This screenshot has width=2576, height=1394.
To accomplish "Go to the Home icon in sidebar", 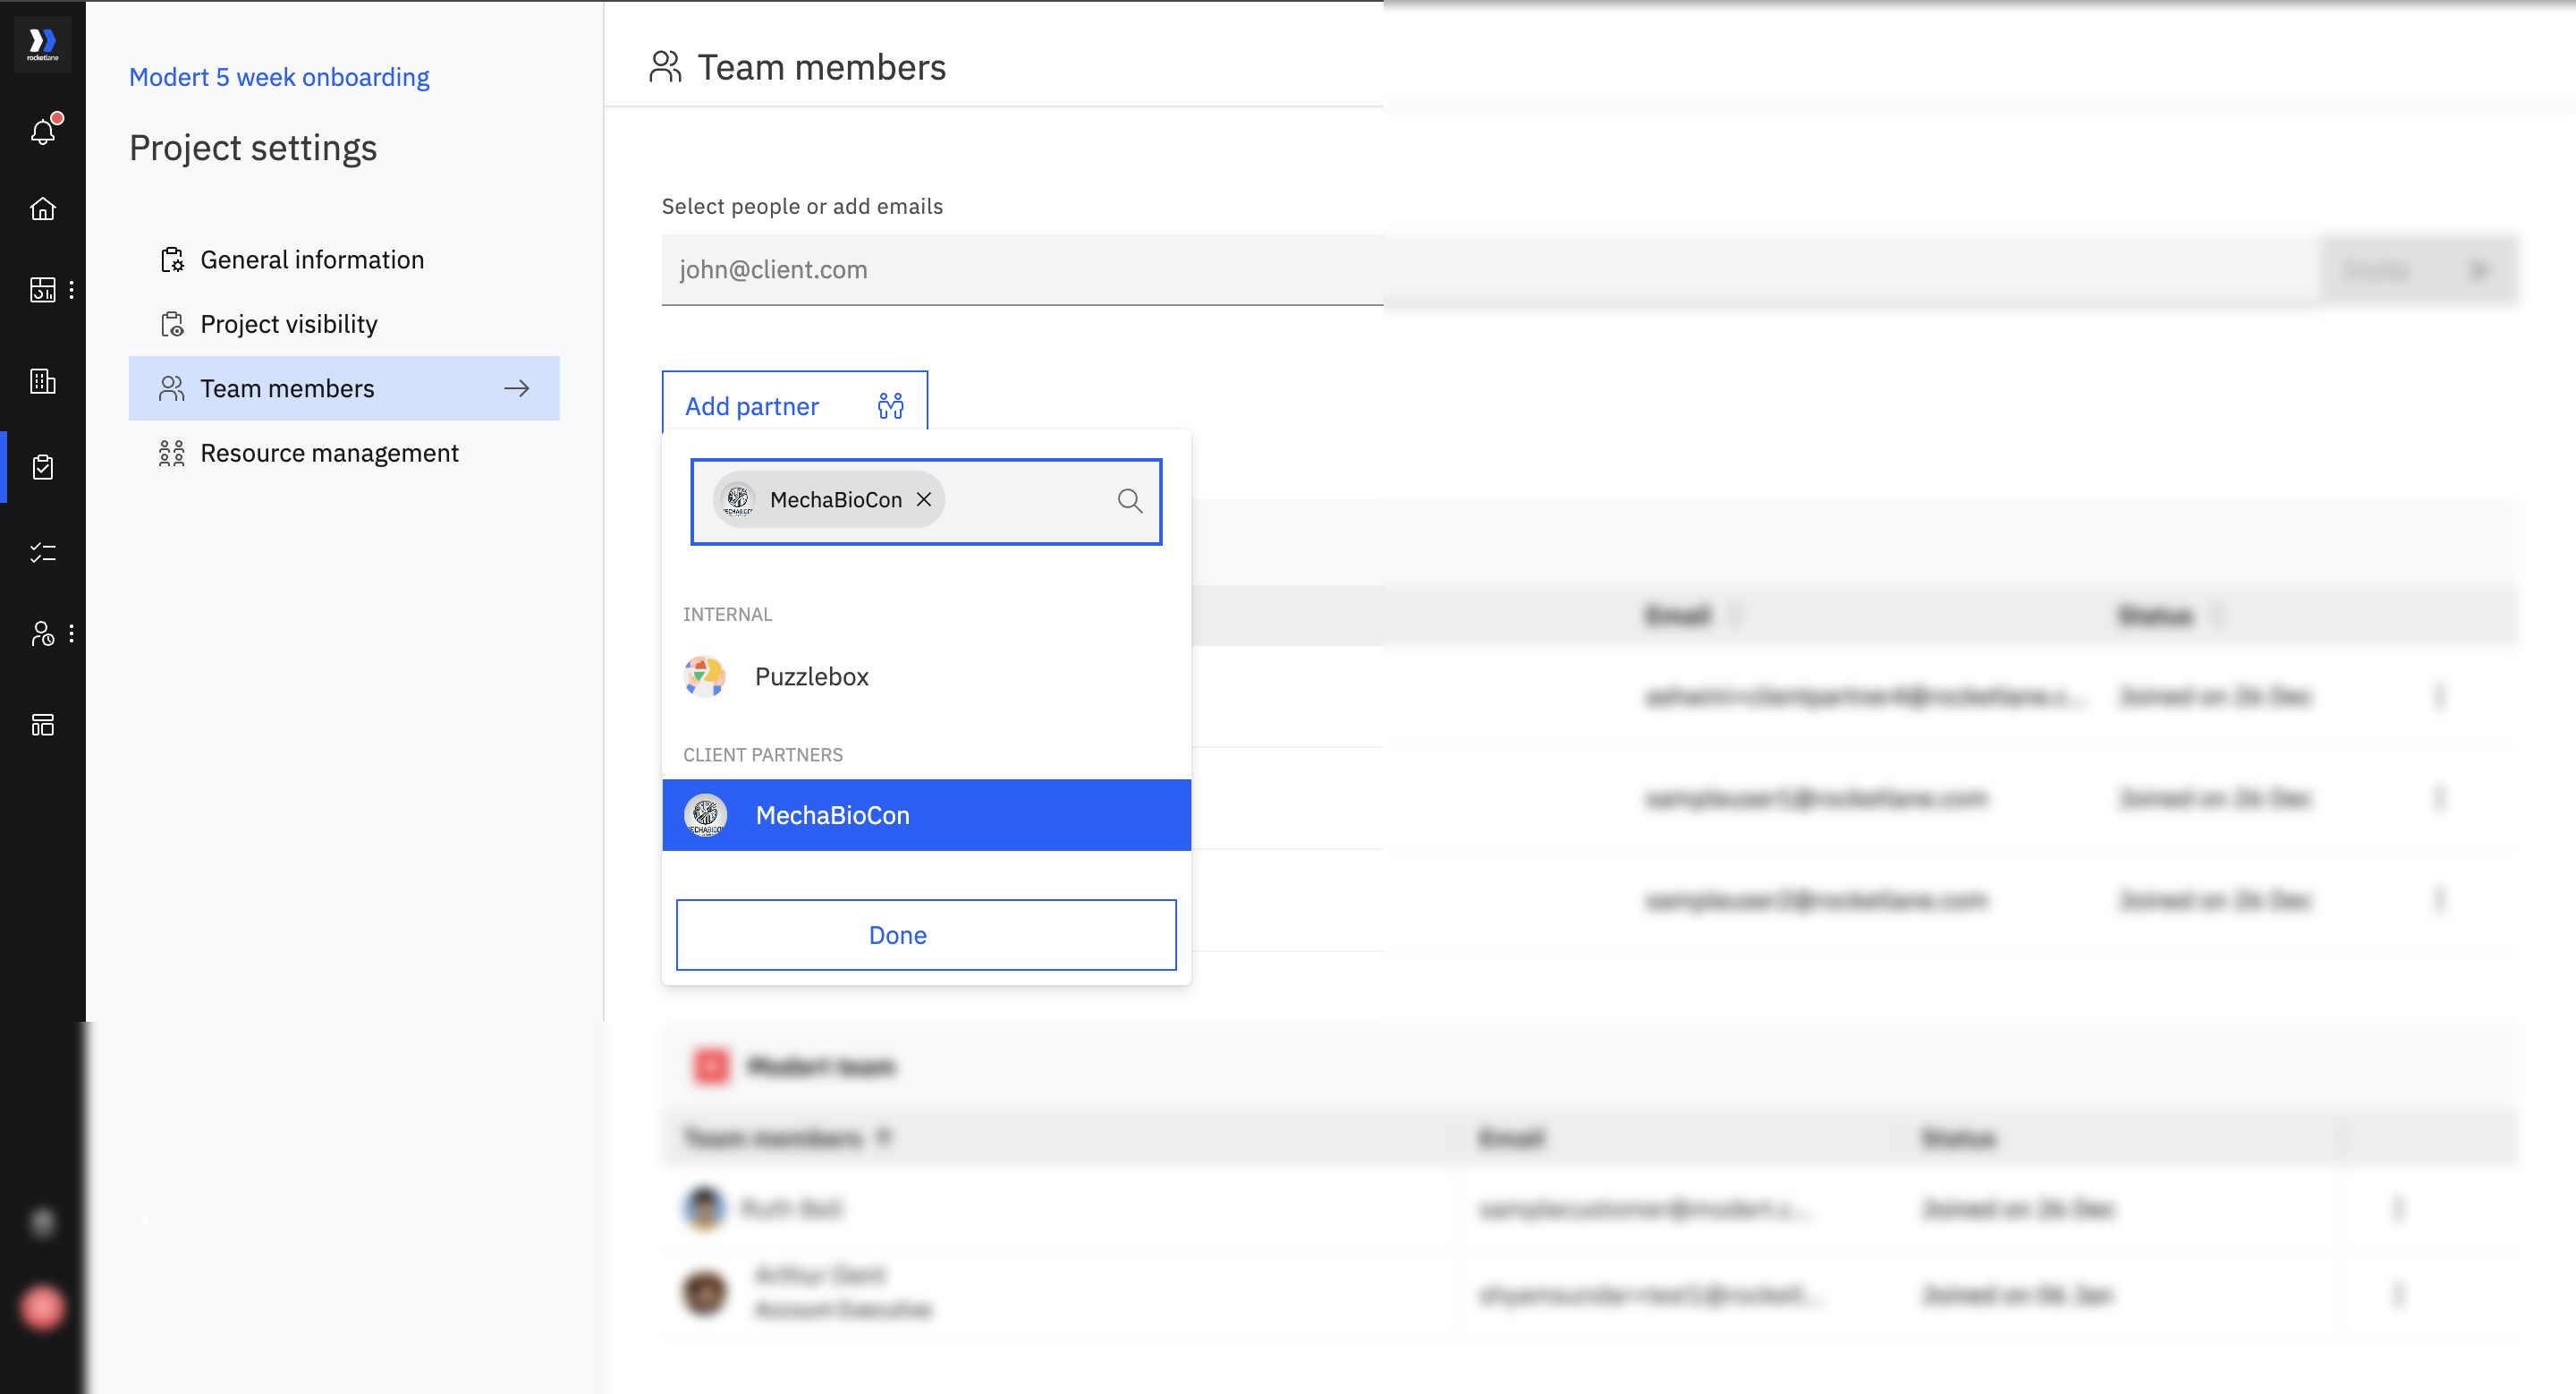I will tap(43, 209).
